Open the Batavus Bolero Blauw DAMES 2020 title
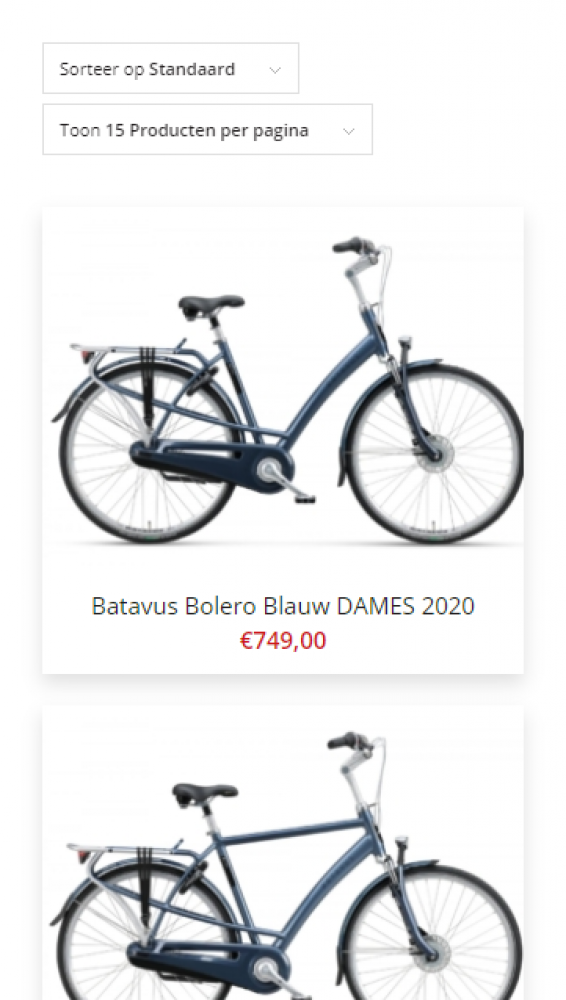 pos(283,606)
